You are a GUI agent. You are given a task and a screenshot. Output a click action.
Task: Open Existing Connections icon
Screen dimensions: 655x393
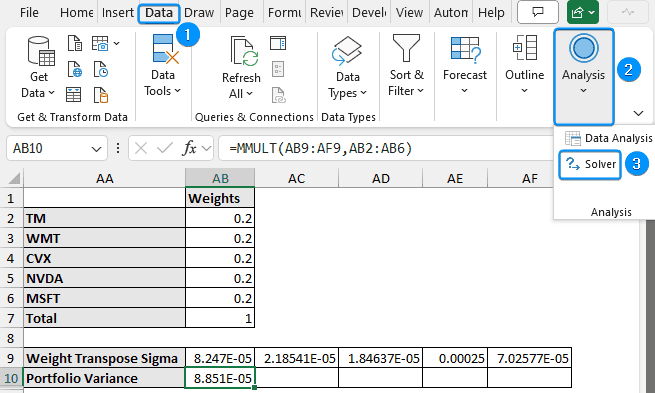pos(101,95)
